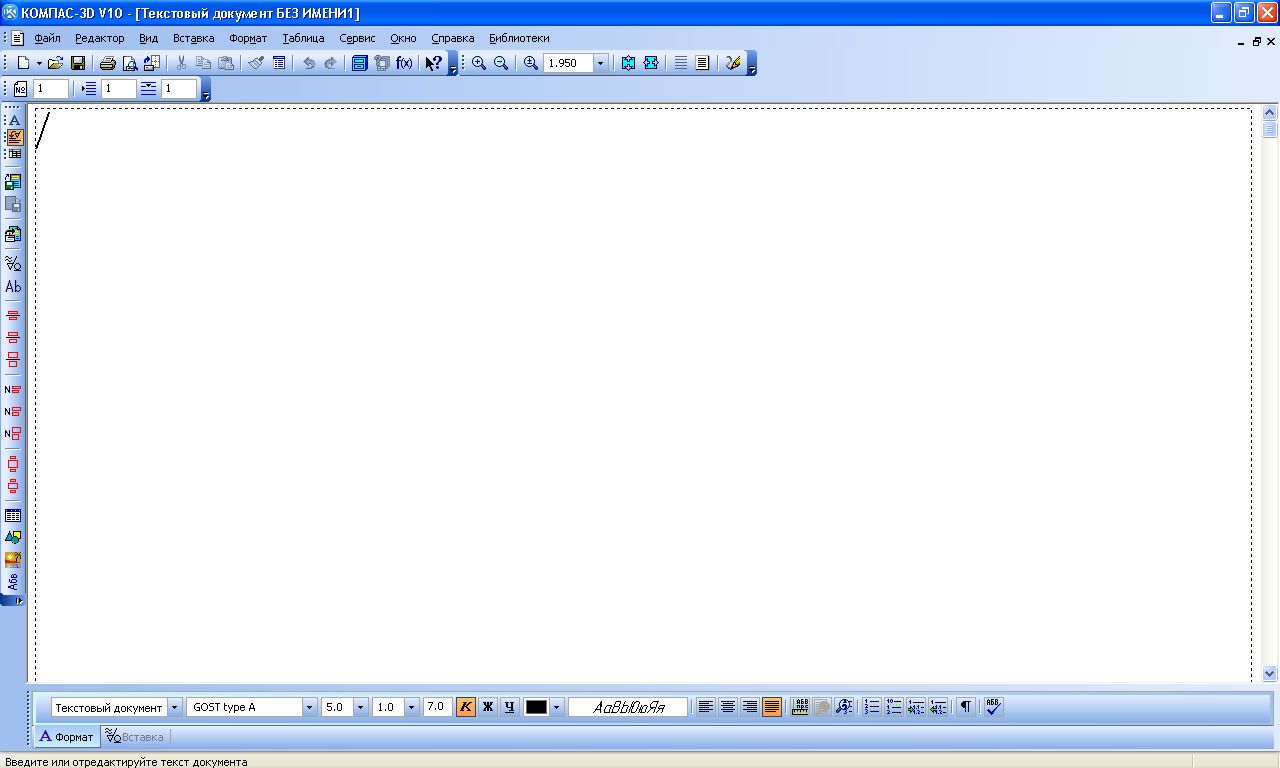Viewport: 1280px width, 768px height.
Task: Click the greyed-out Paste clipboard icon
Action: click(x=225, y=63)
